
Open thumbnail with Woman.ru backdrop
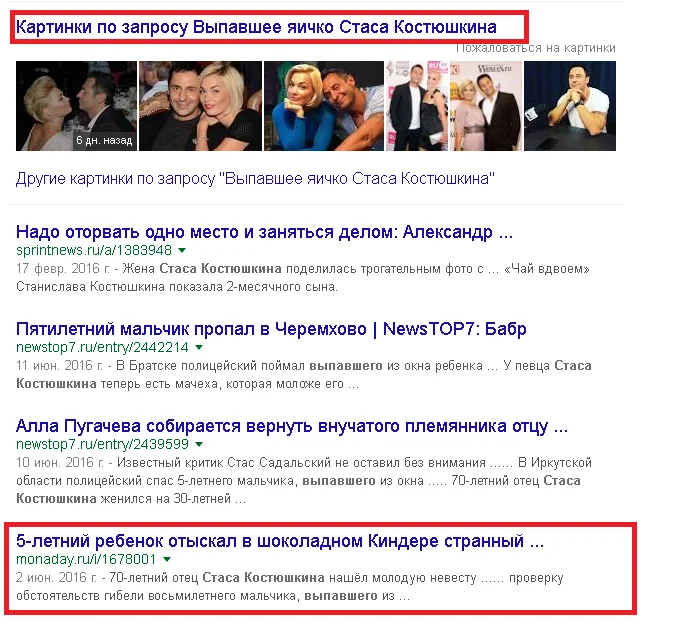click(486, 106)
